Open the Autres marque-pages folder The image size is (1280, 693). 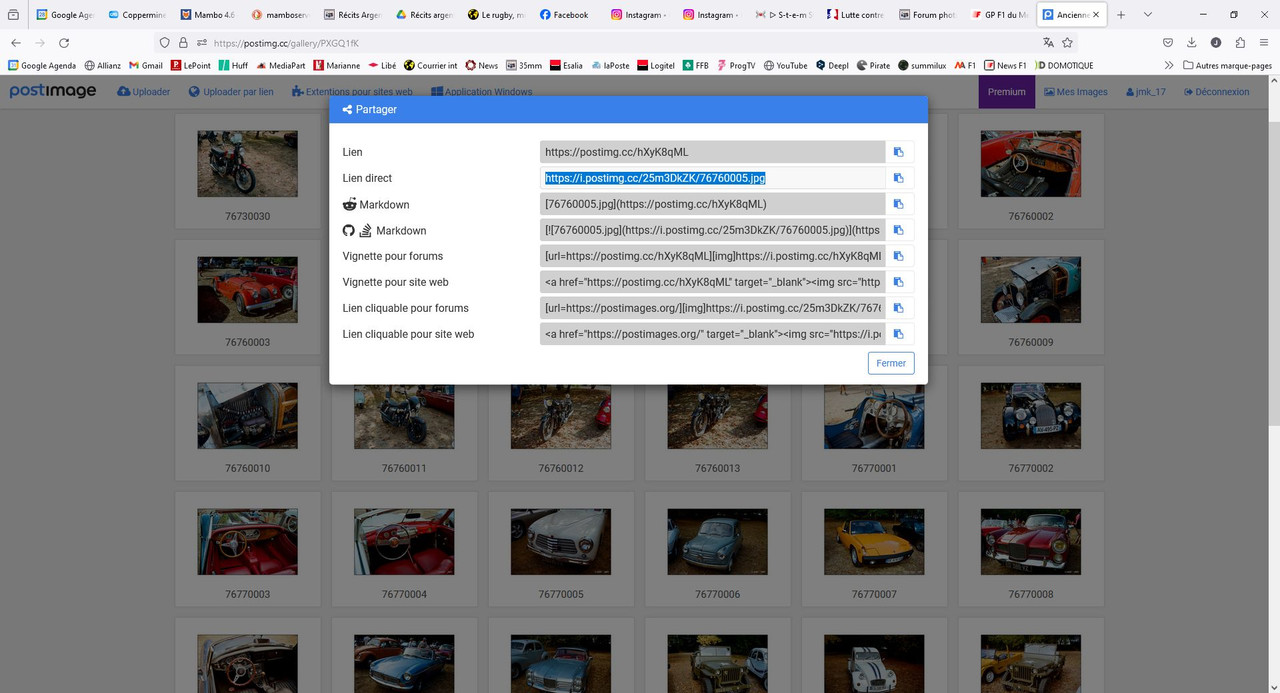pyautogui.click(x=1227, y=65)
